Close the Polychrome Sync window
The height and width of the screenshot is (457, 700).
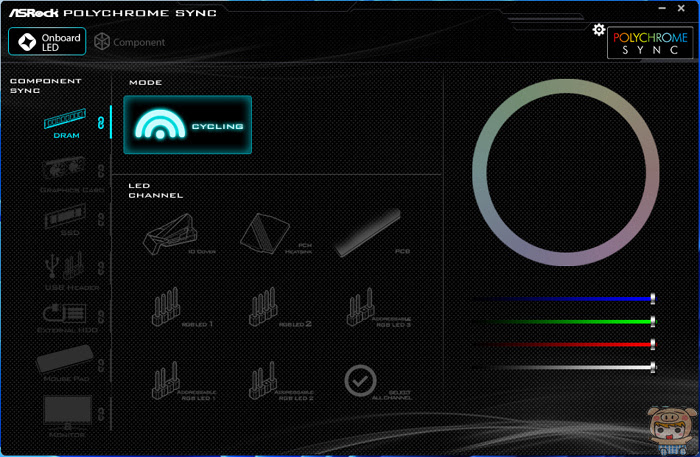pos(681,8)
